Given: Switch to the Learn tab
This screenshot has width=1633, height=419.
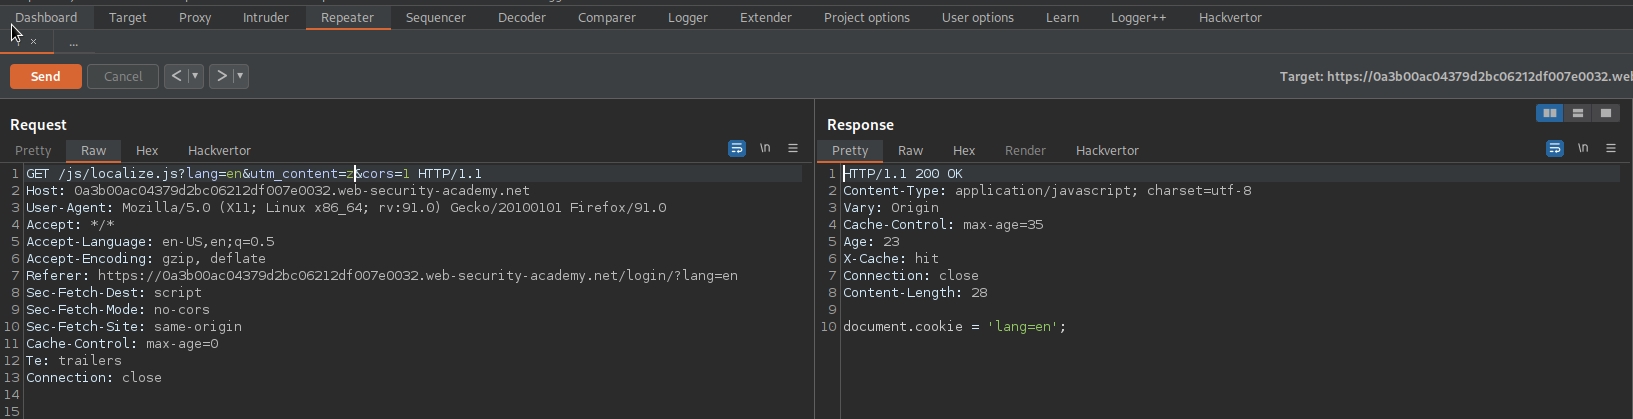Looking at the screenshot, I should [1063, 17].
